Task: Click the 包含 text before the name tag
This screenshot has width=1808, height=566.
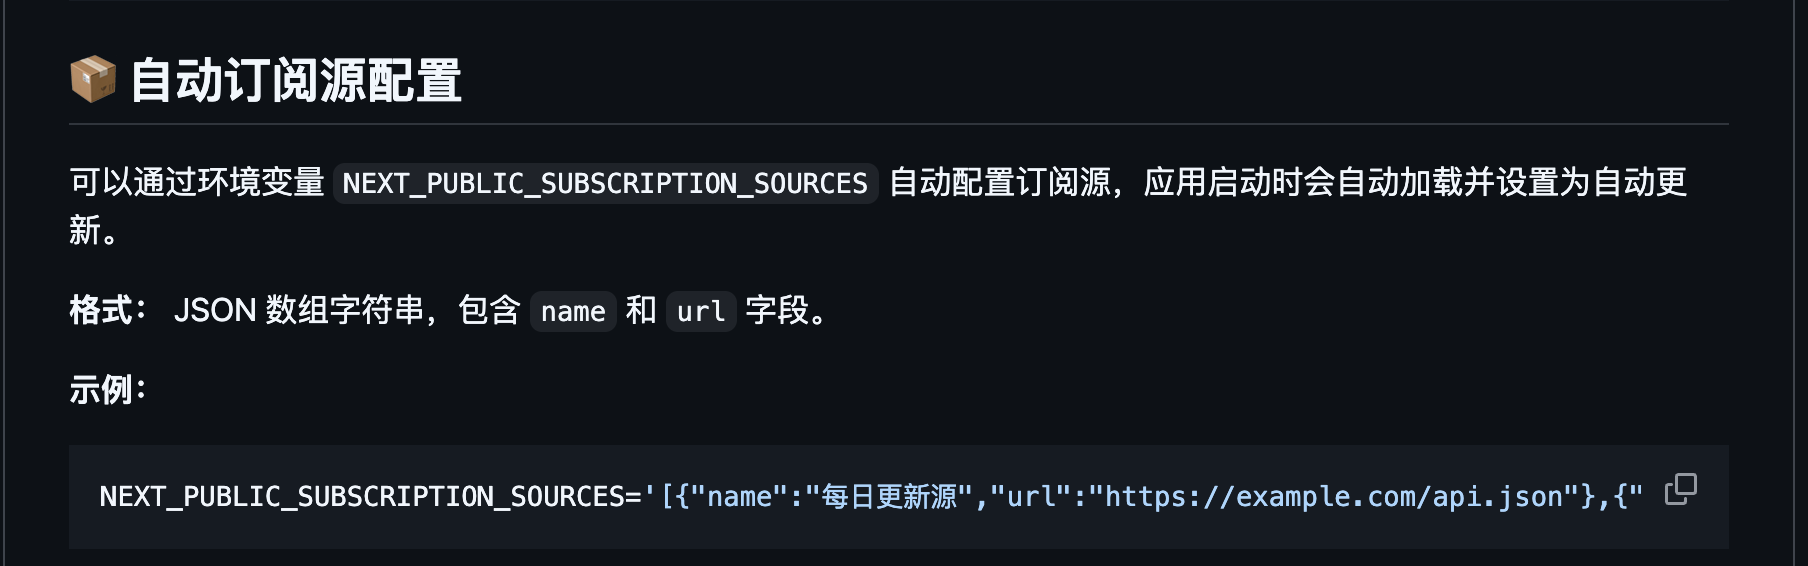Action: [489, 311]
